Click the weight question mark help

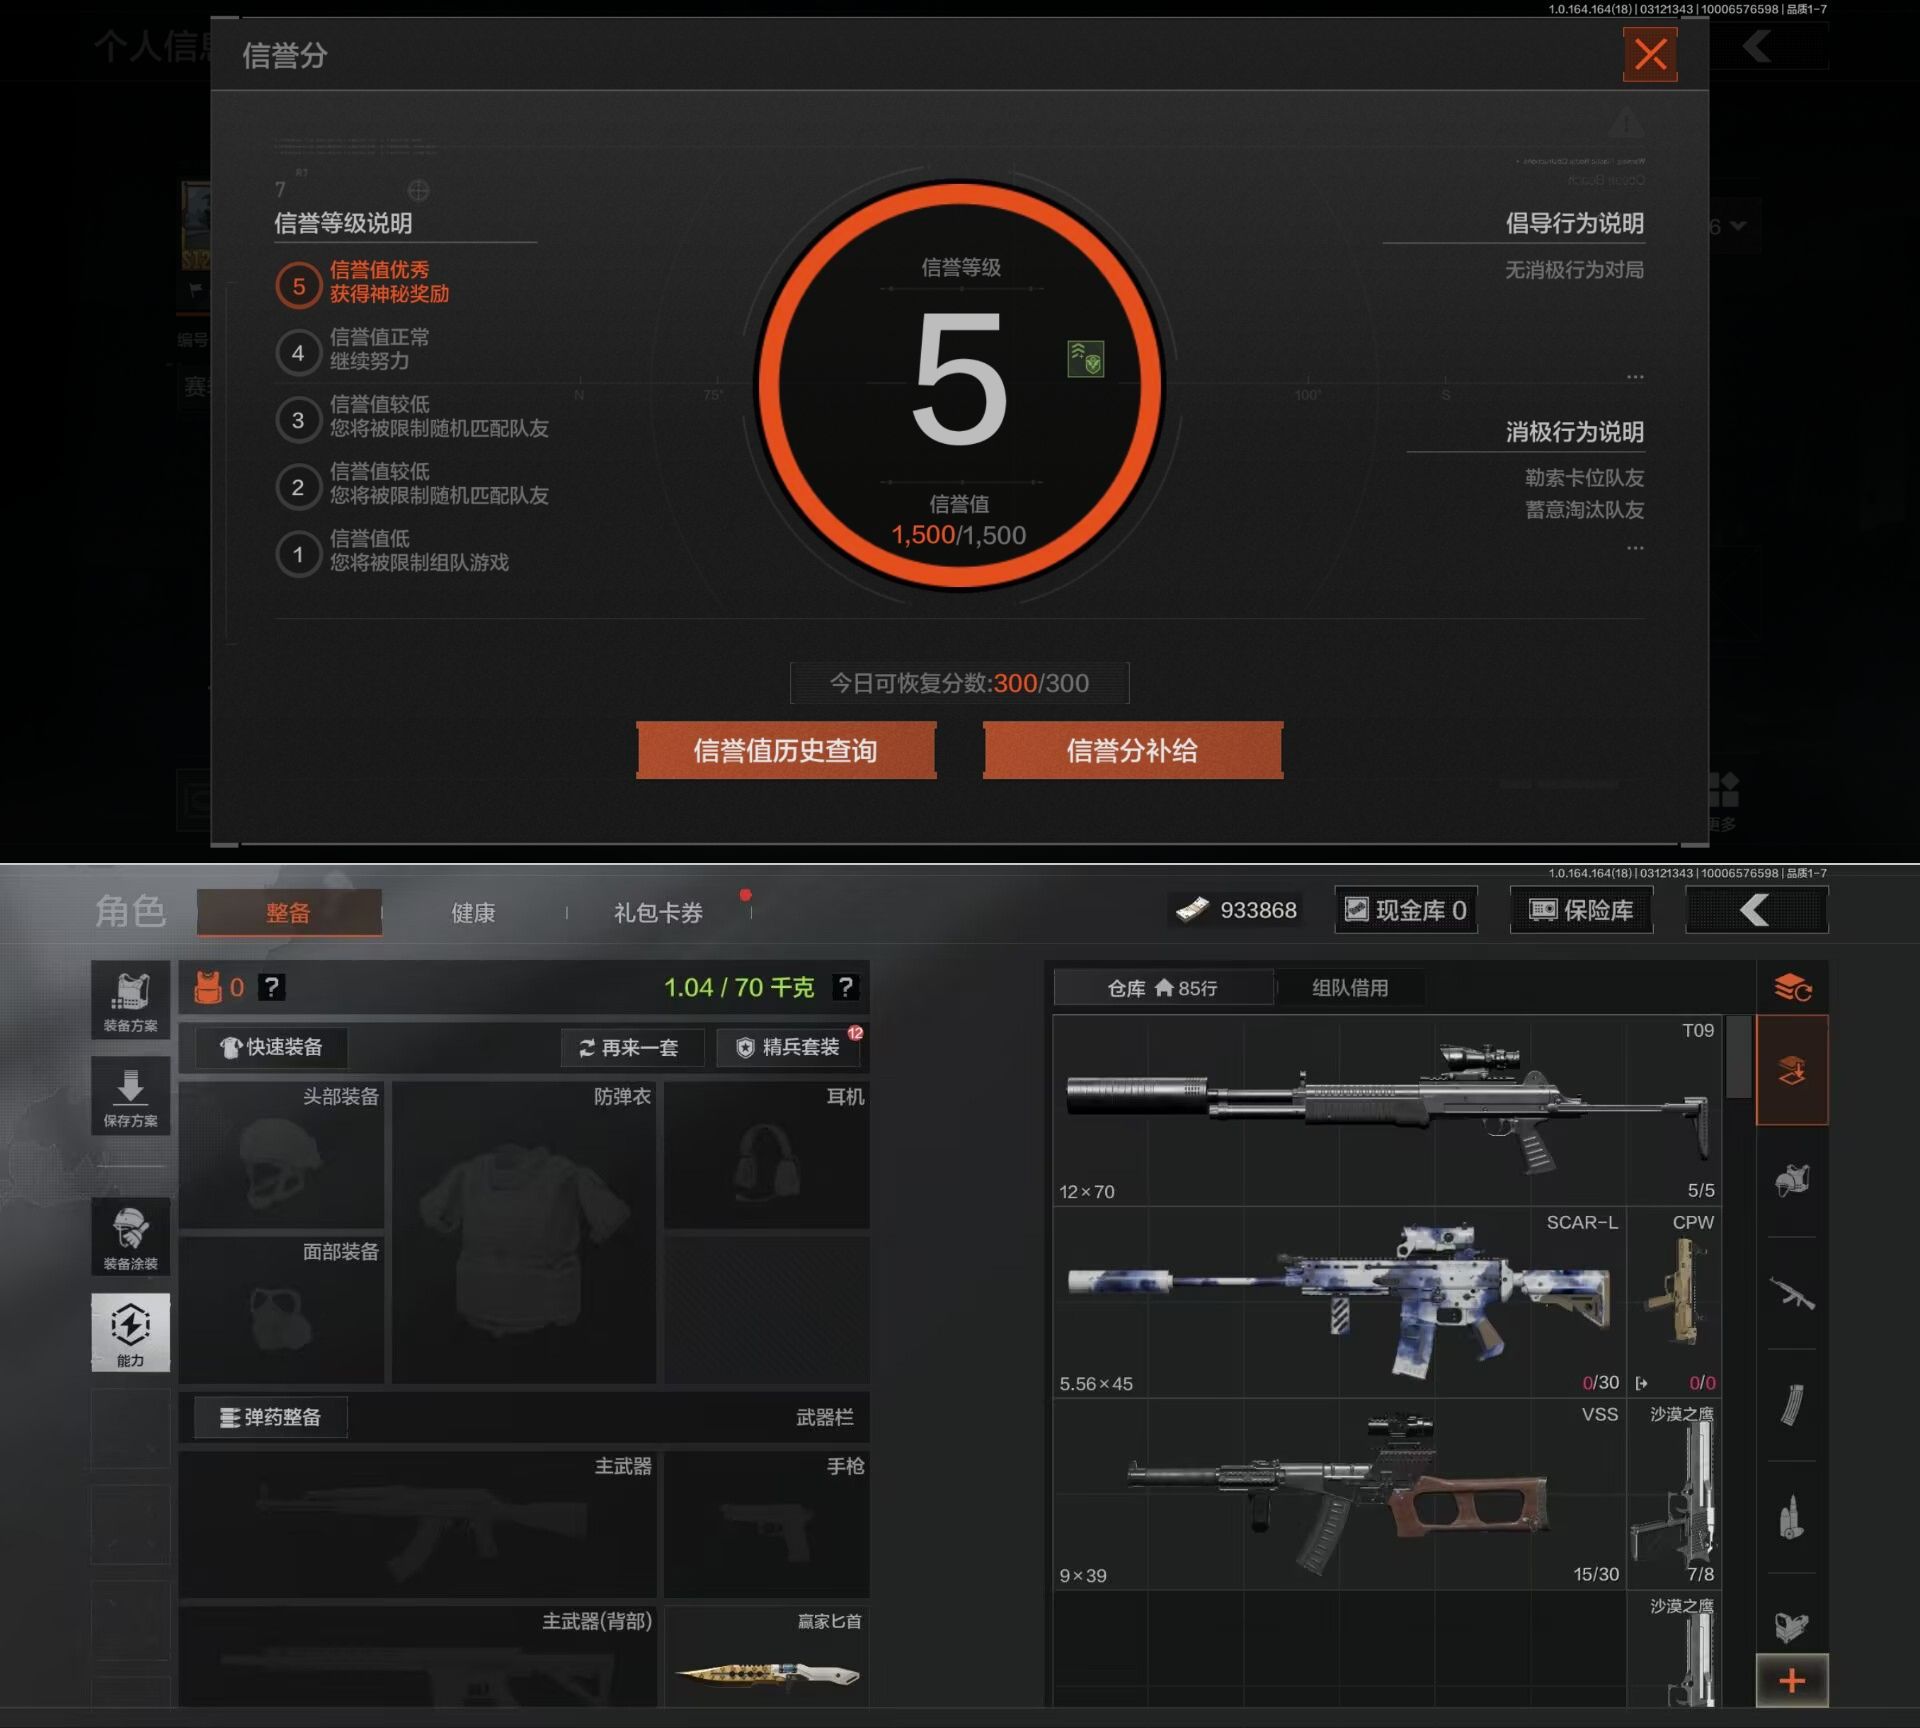click(x=845, y=987)
